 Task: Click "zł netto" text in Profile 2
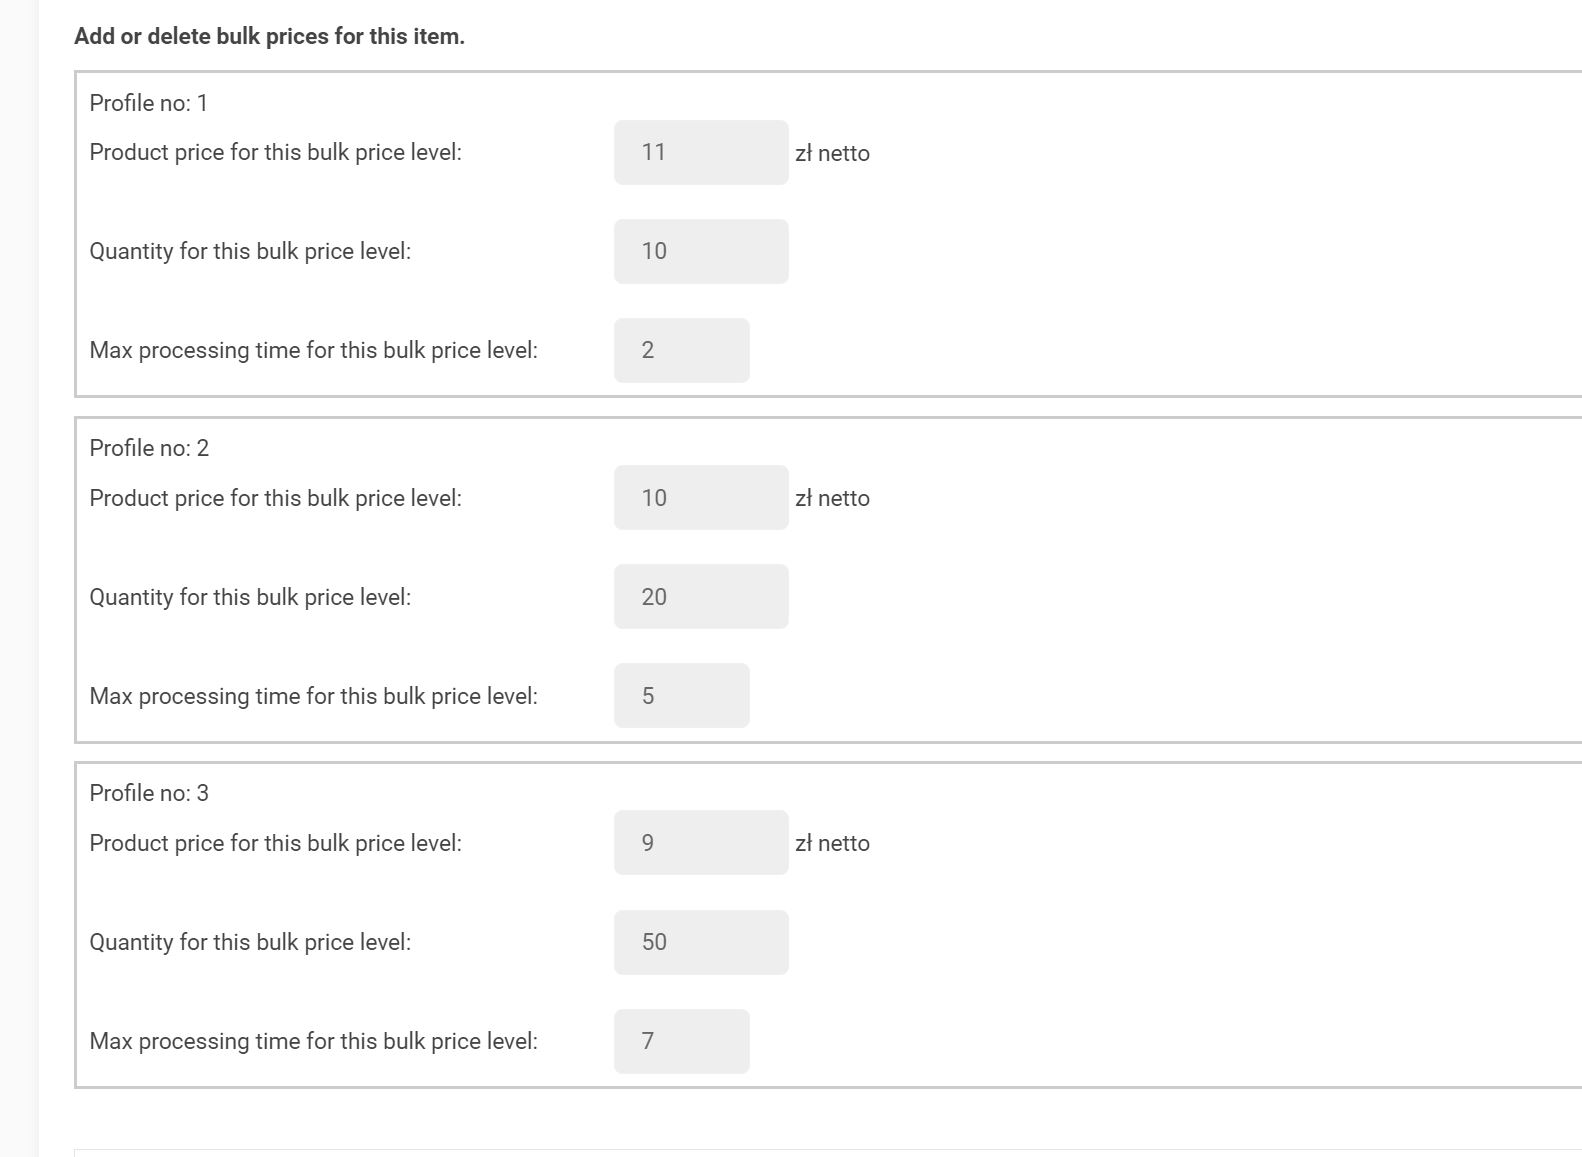click(832, 498)
